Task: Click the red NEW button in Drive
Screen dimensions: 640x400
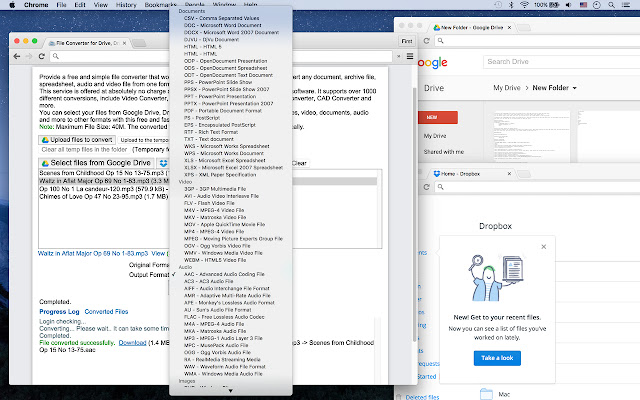Action: 438,118
